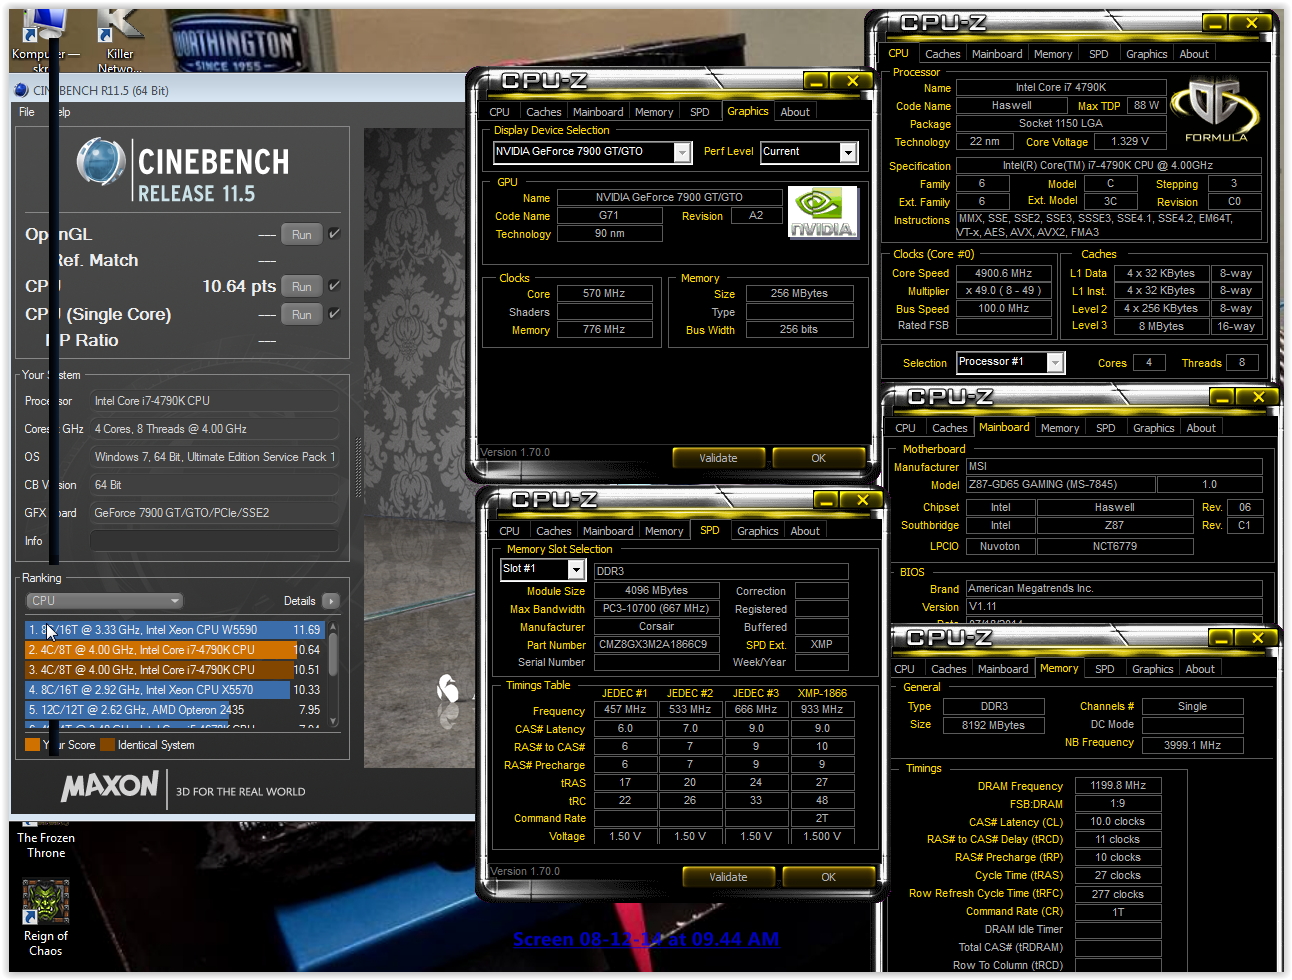Click the model field Z87-GD65 GAMING (MS-7845)
Screen dimensions: 1292x980
pos(1059,484)
